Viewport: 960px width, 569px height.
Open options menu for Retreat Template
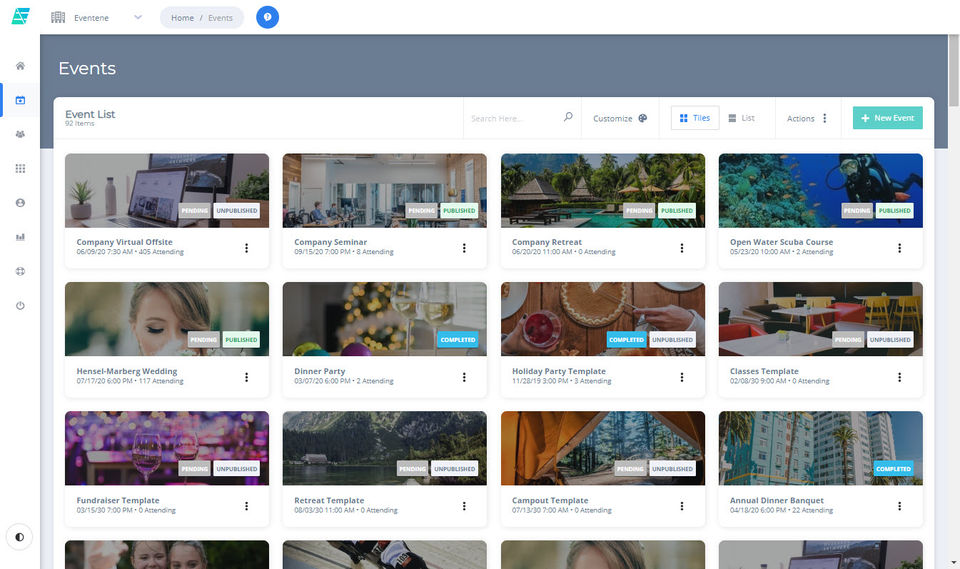point(464,506)
